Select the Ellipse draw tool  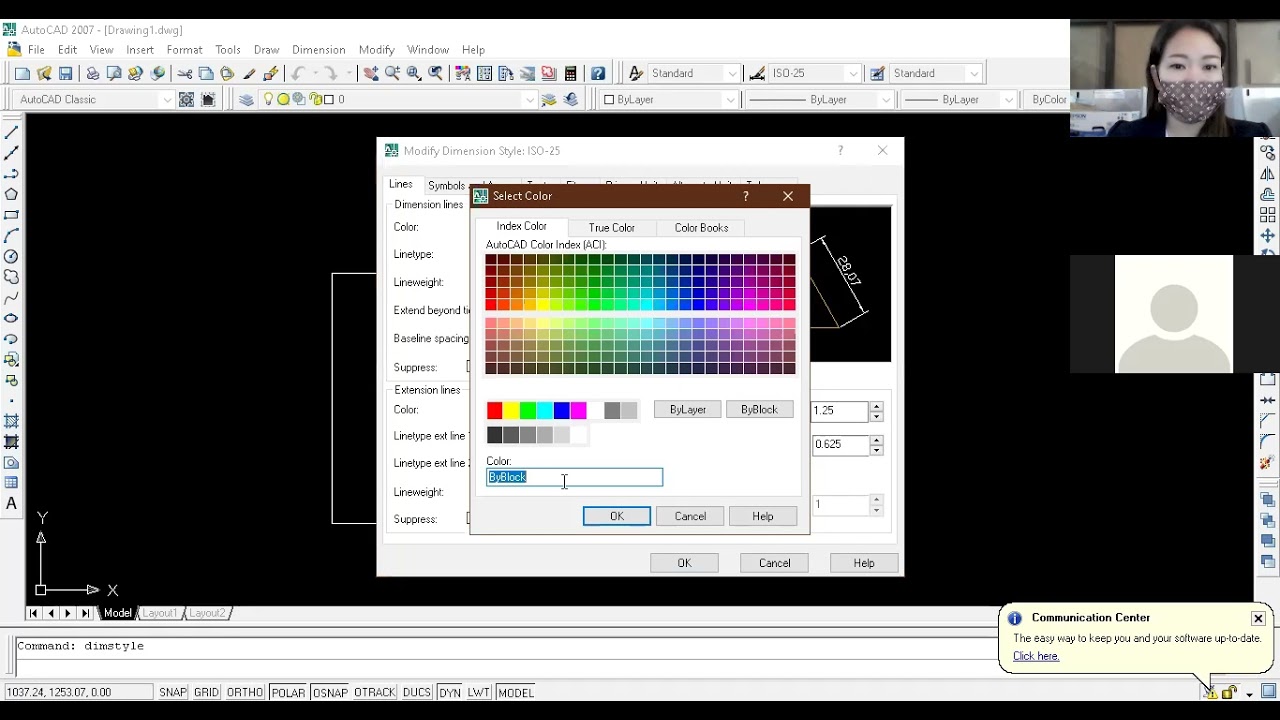[x=11, y=318]
